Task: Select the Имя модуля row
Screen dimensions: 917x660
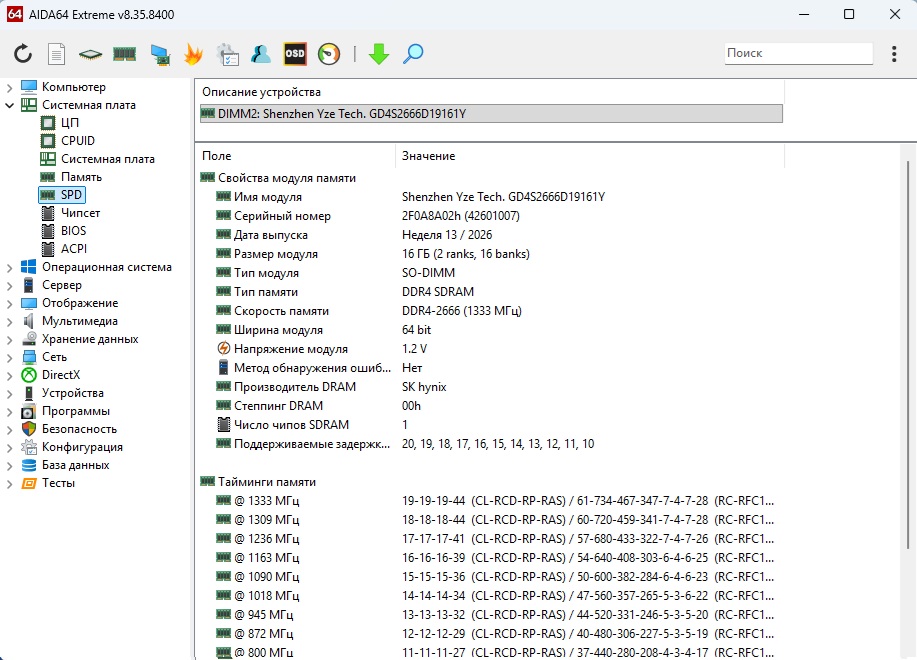Action: pyautogui.click(x=491, y=197)
